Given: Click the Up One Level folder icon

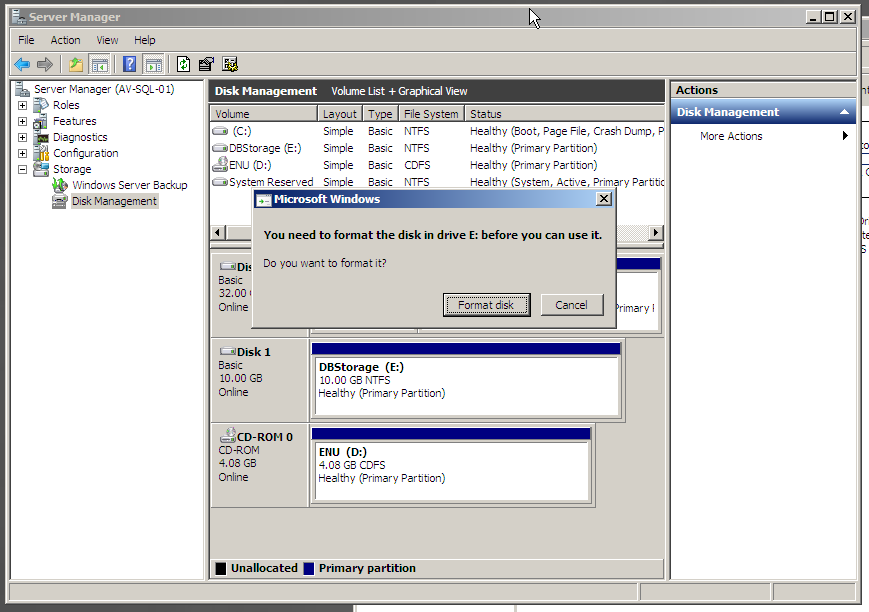Looking at the screenshot, I should click(x=76, y=65).
